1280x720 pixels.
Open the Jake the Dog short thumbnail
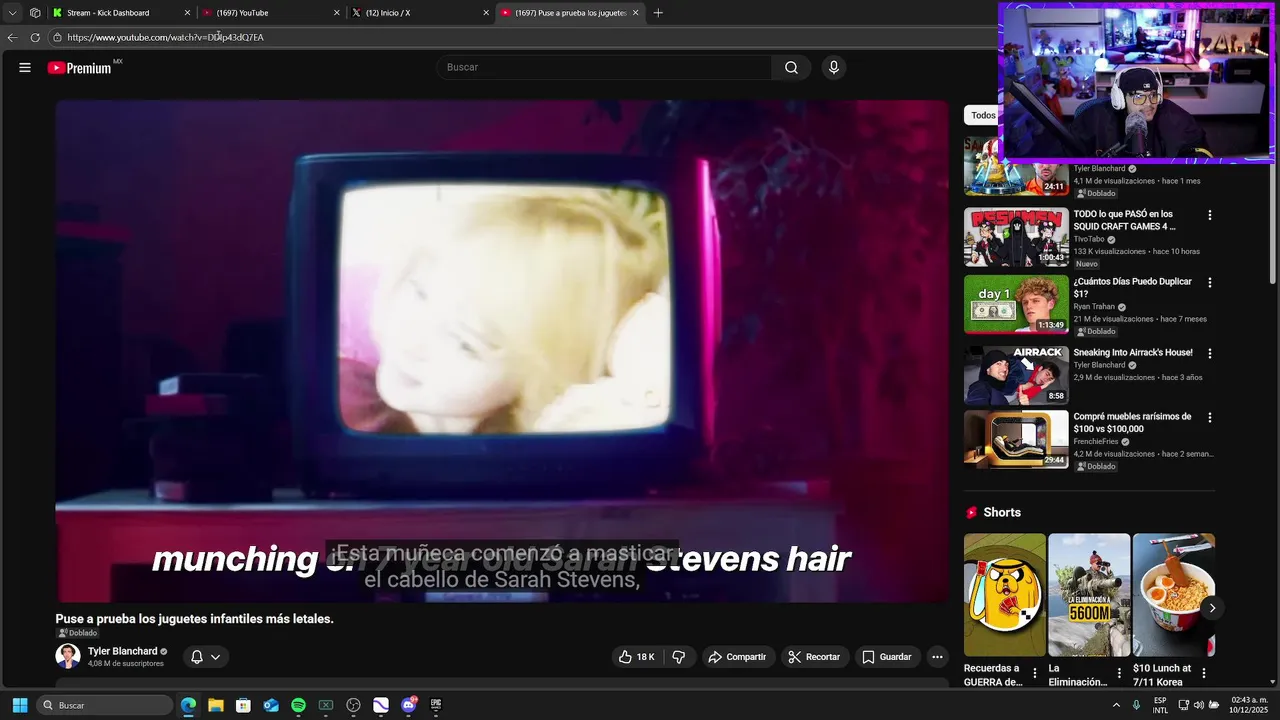[1005, 595]
